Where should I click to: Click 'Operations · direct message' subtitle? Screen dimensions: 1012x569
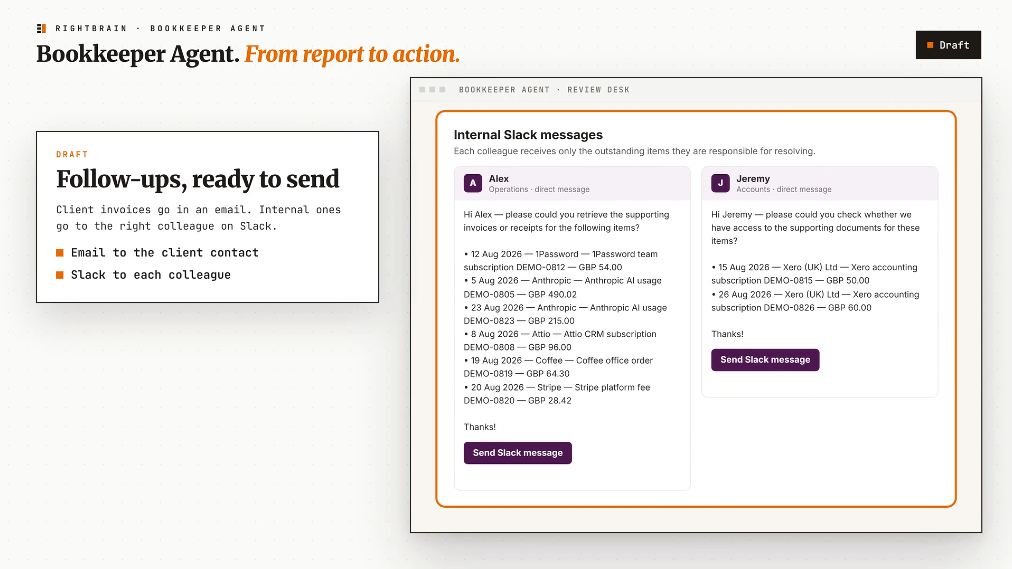tap(539, 190)
